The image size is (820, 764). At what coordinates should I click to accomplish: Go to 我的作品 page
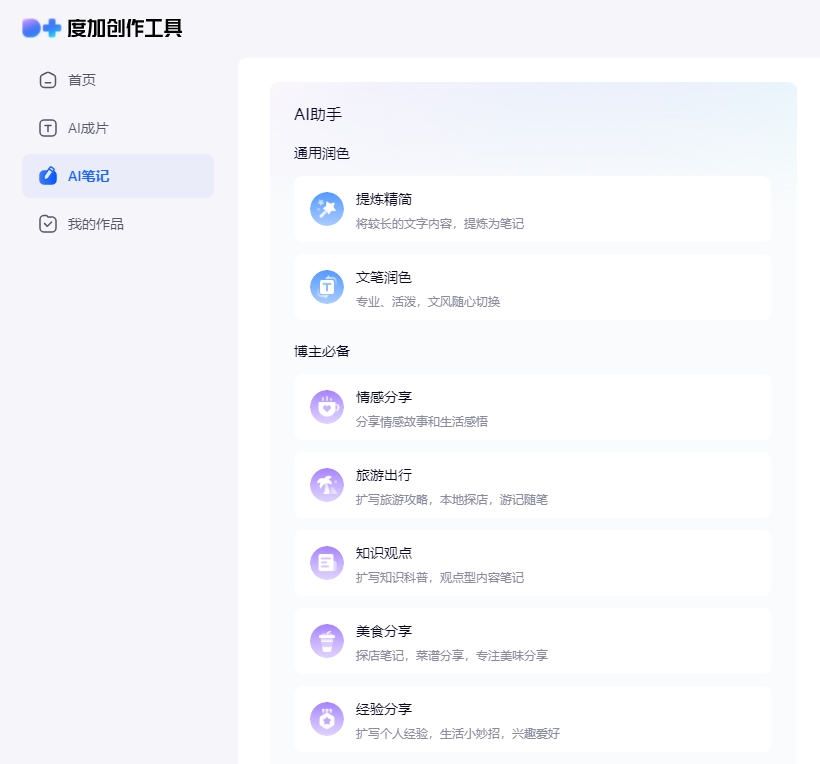[96, 224]
